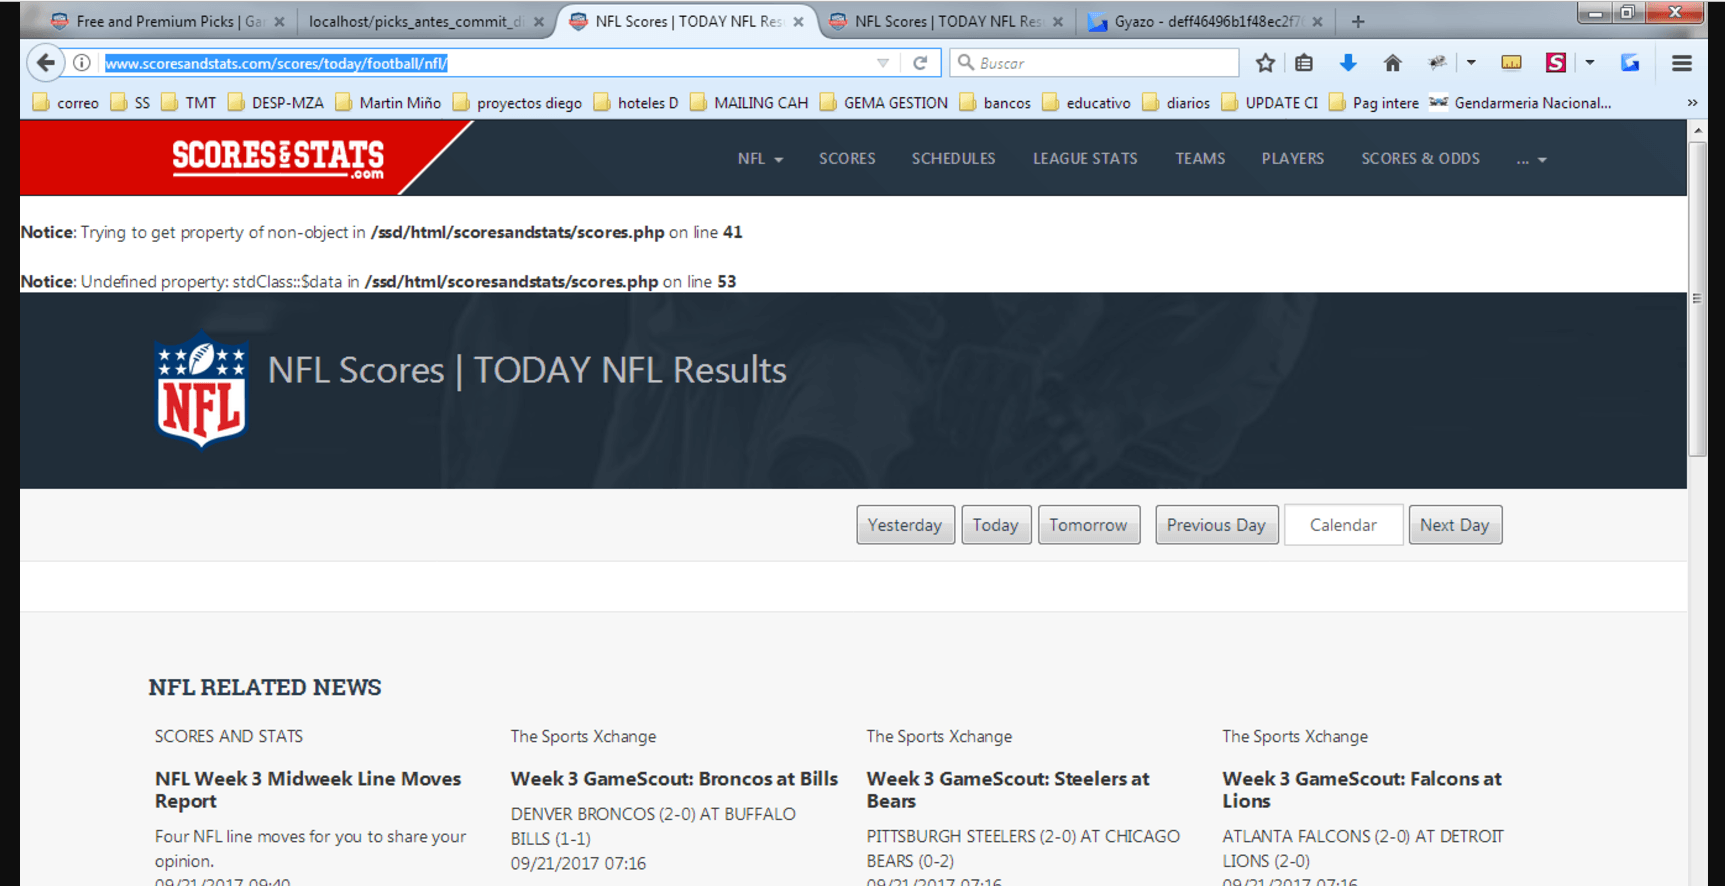
Task: Open the Broncos at Bills GameScout article
Action: click(x=674, y=779)
